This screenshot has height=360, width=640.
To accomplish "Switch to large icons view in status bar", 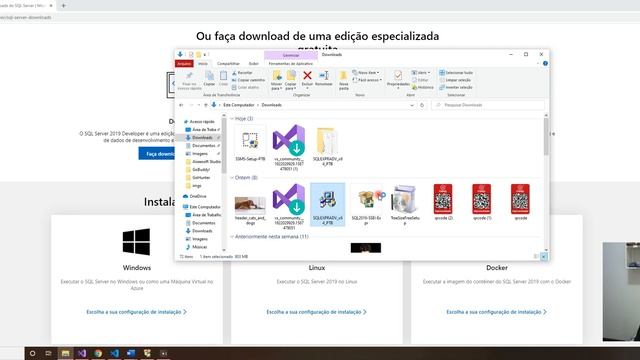I will coord(544,256).
